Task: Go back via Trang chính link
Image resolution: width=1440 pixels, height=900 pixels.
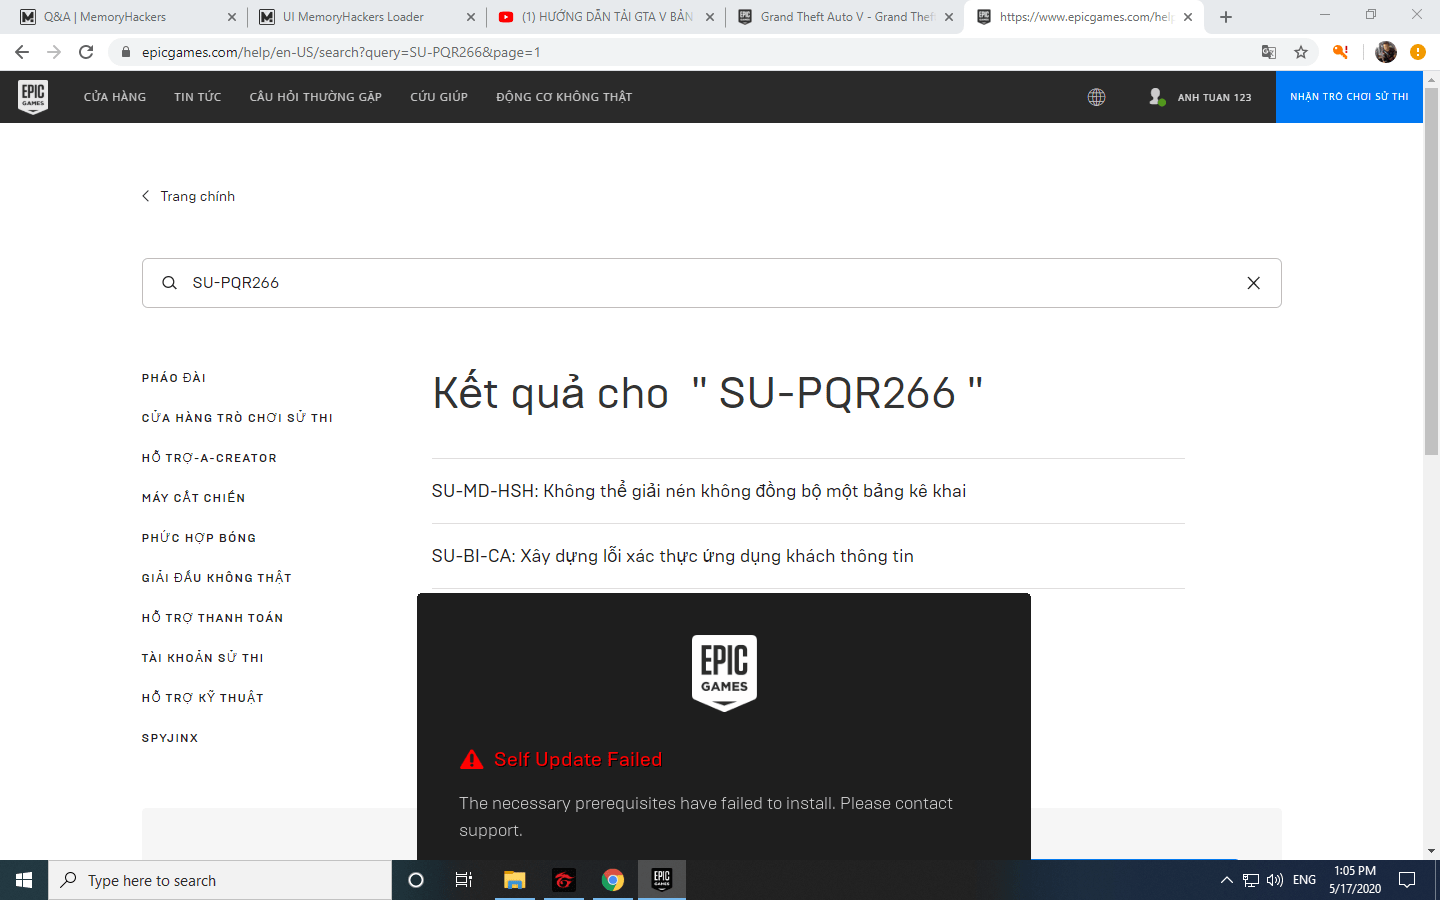Action: [x=189, y=196]
